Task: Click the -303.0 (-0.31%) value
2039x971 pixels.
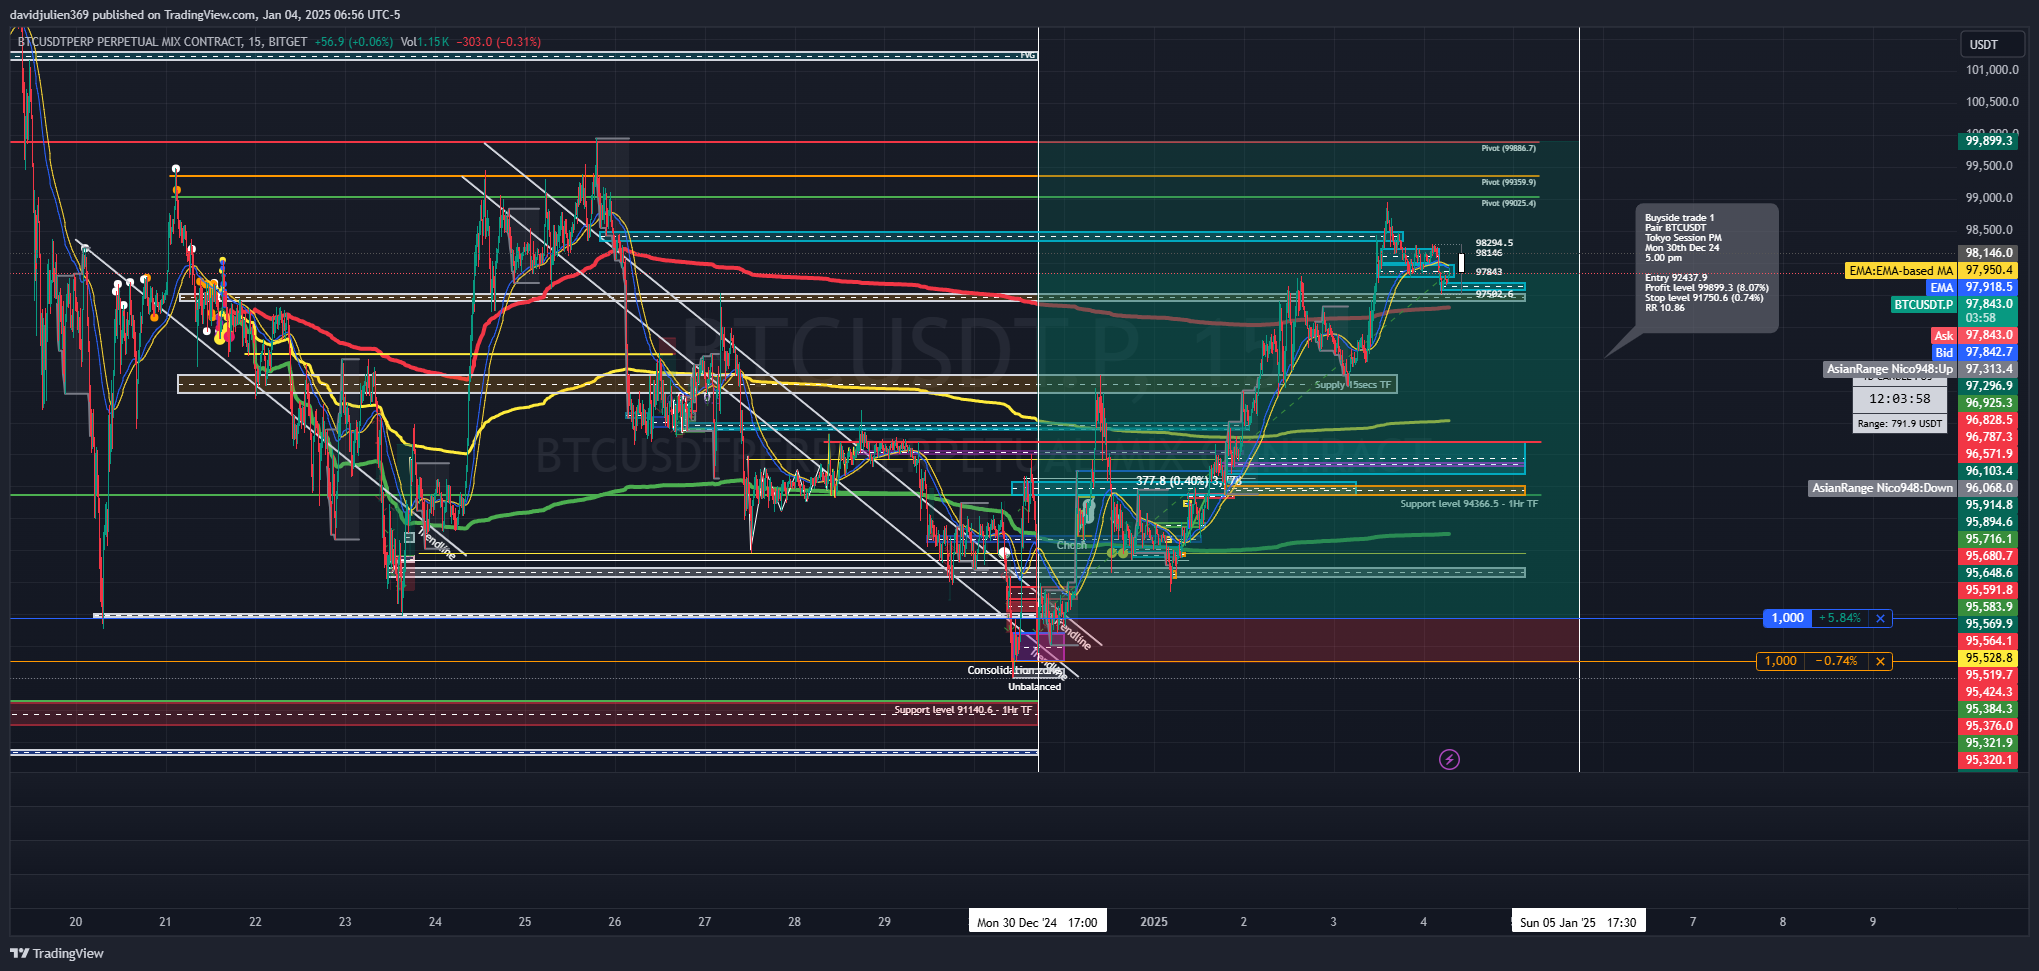Action: coord(498,42)
